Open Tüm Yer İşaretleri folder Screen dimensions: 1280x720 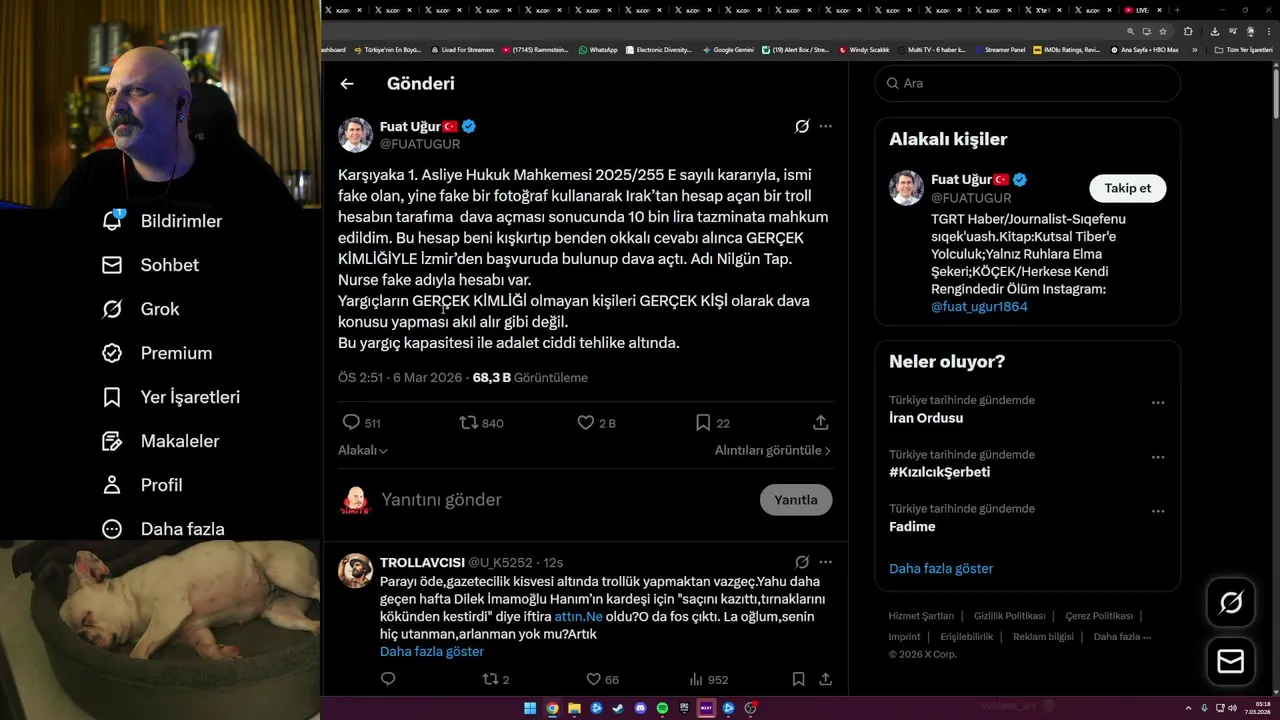point(1243,50)
